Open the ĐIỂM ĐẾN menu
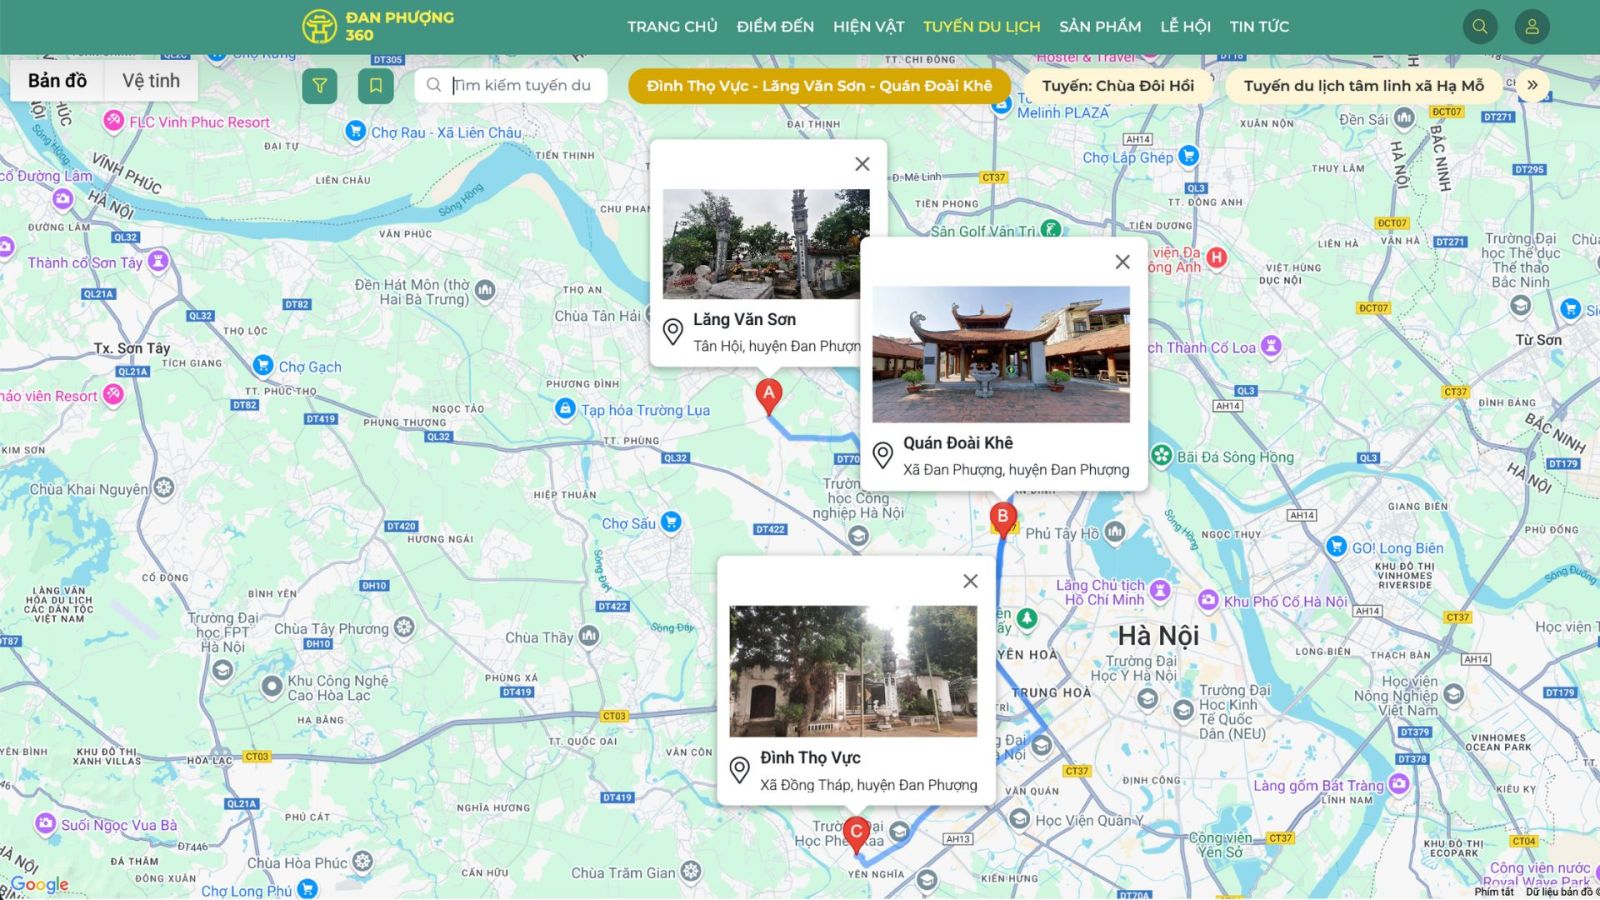The height and width of the screenshot is (900, 1600). click(775, 27)
